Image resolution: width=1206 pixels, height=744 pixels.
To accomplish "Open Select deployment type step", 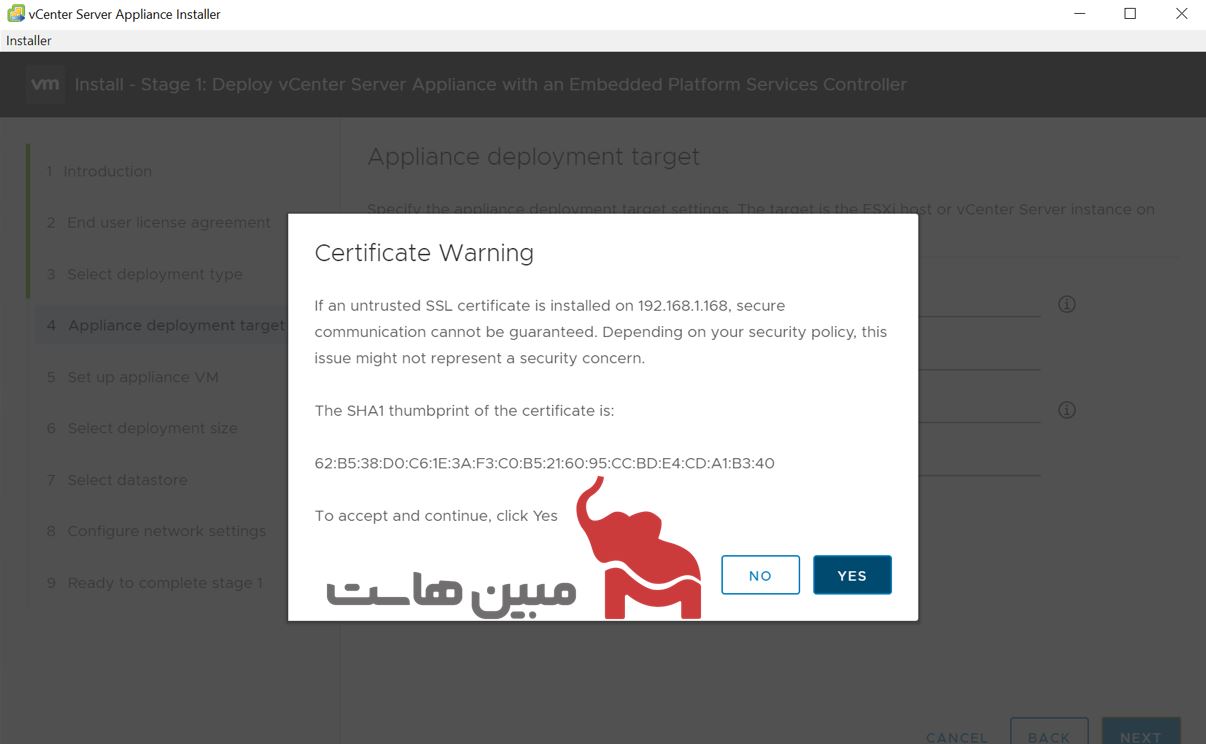I will click(154, 274).
